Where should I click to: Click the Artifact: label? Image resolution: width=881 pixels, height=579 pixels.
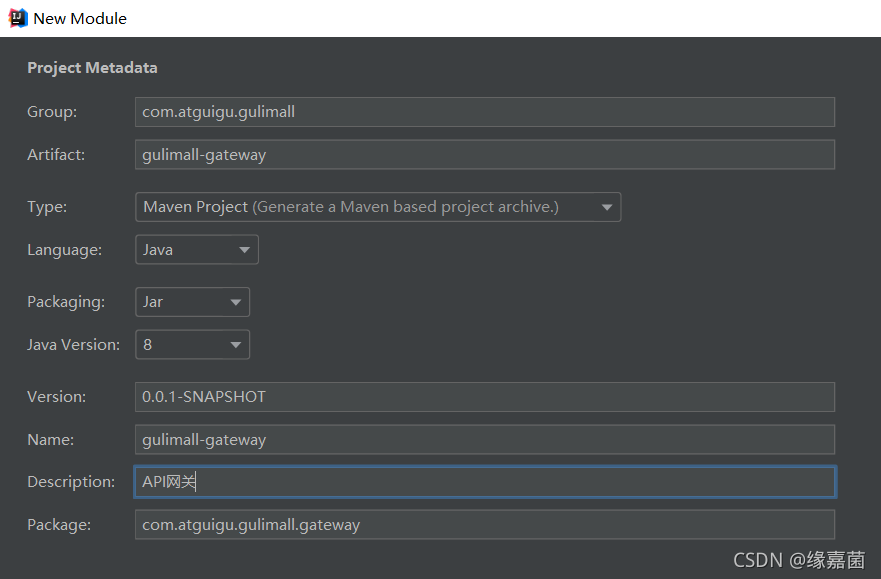click(56, 154)
